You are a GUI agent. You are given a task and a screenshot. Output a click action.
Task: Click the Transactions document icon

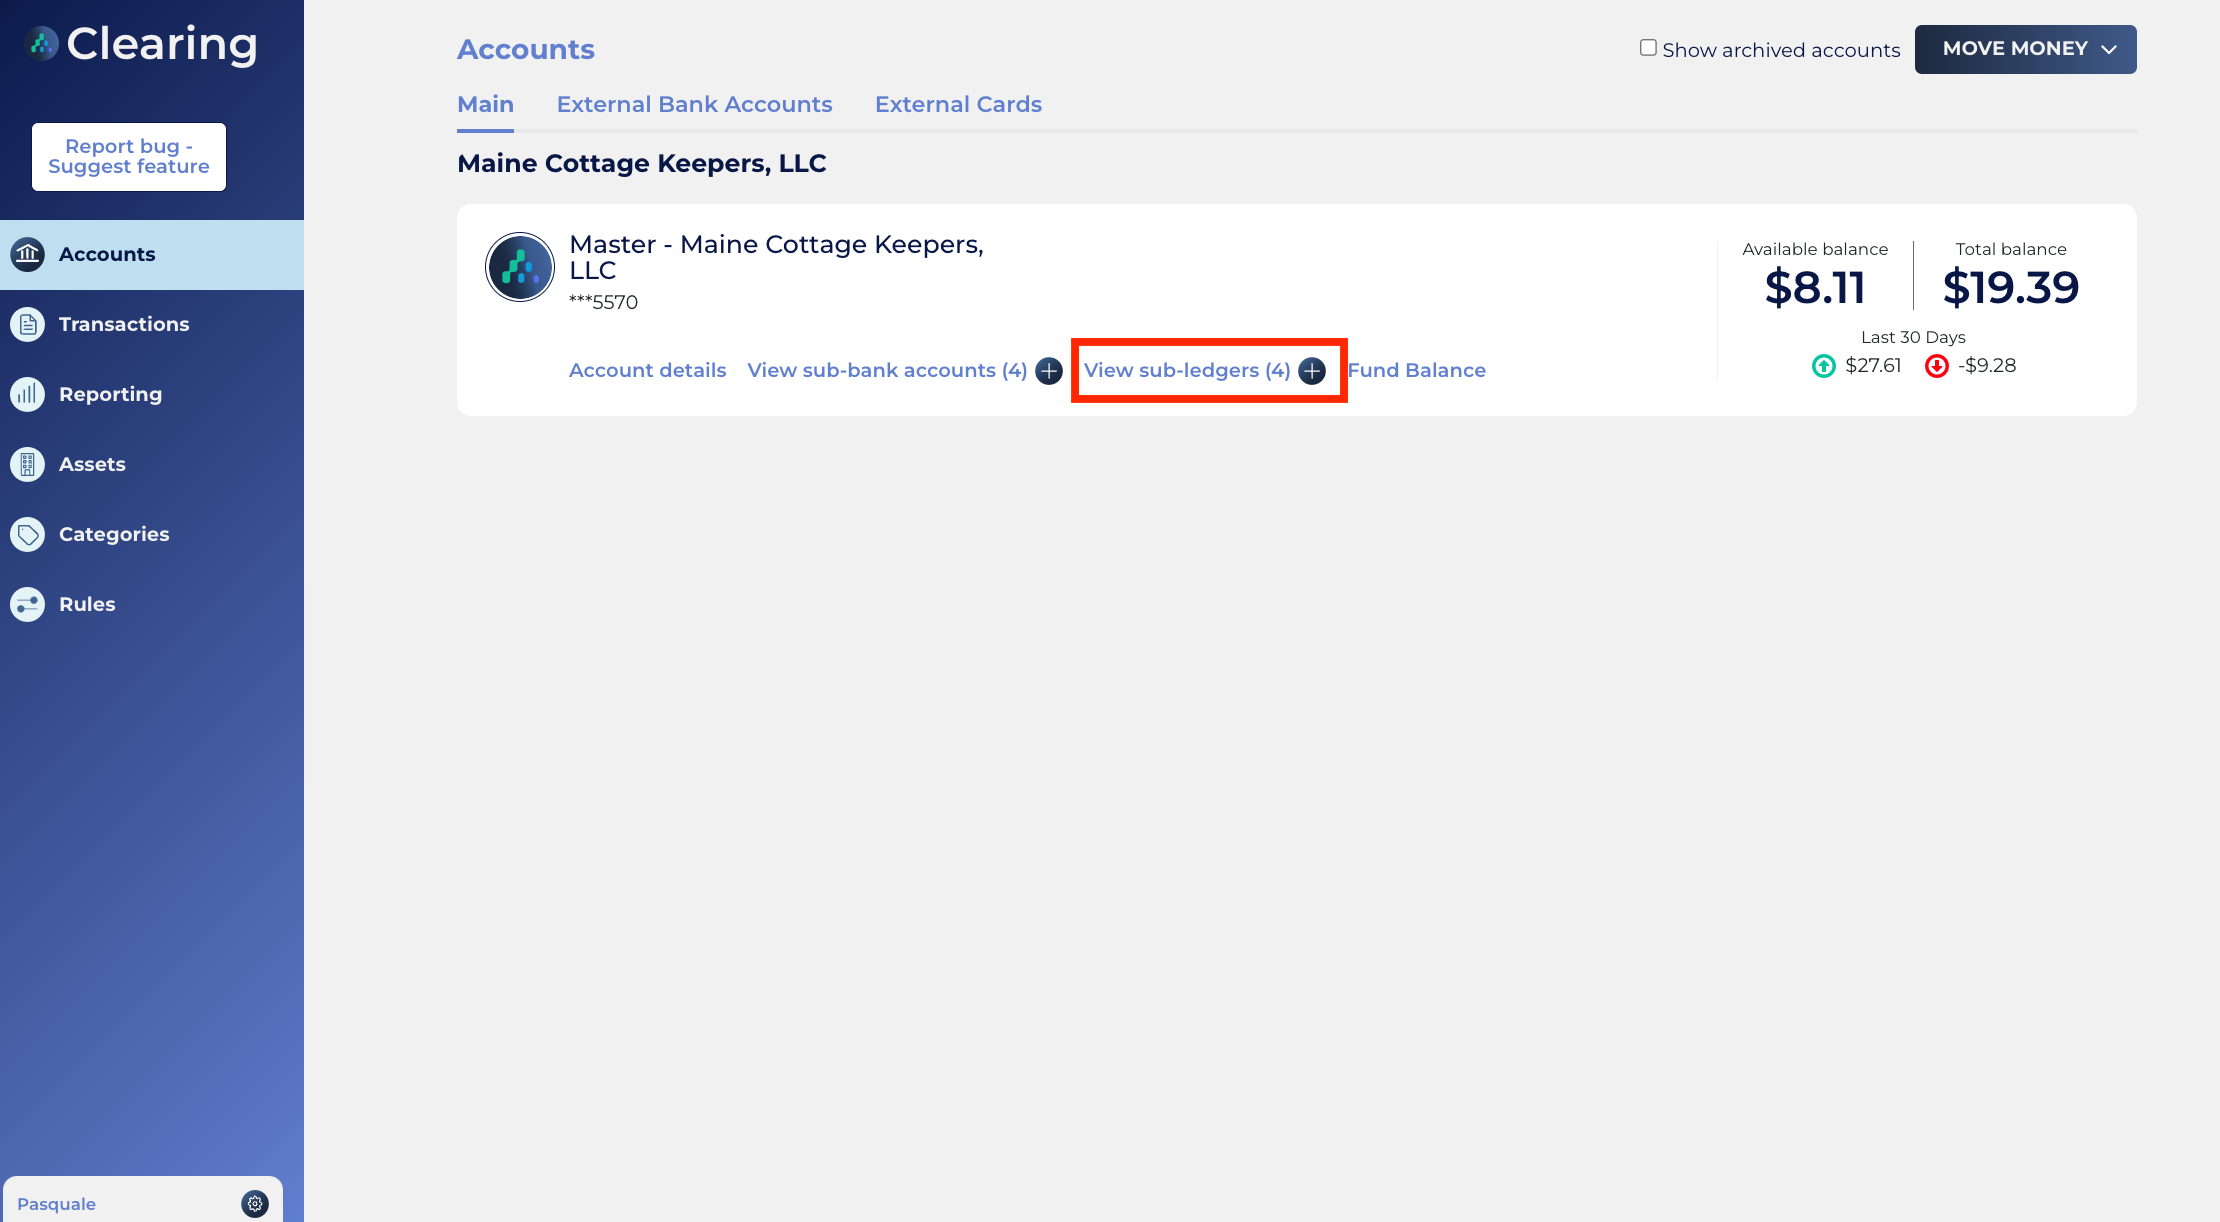coord(28,324)
